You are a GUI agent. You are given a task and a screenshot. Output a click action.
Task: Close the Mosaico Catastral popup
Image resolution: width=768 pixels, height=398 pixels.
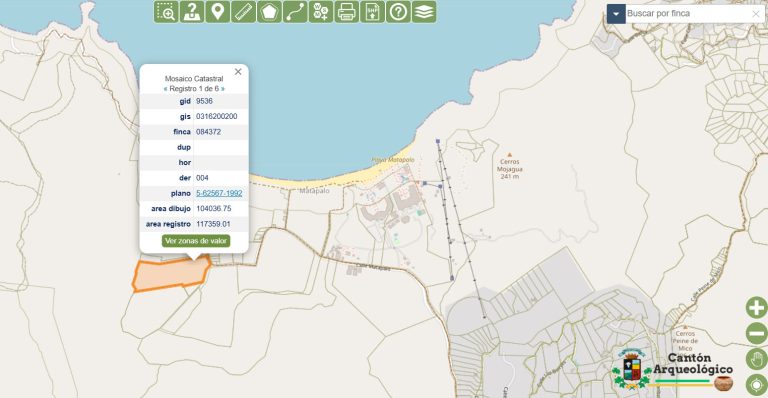238,72
